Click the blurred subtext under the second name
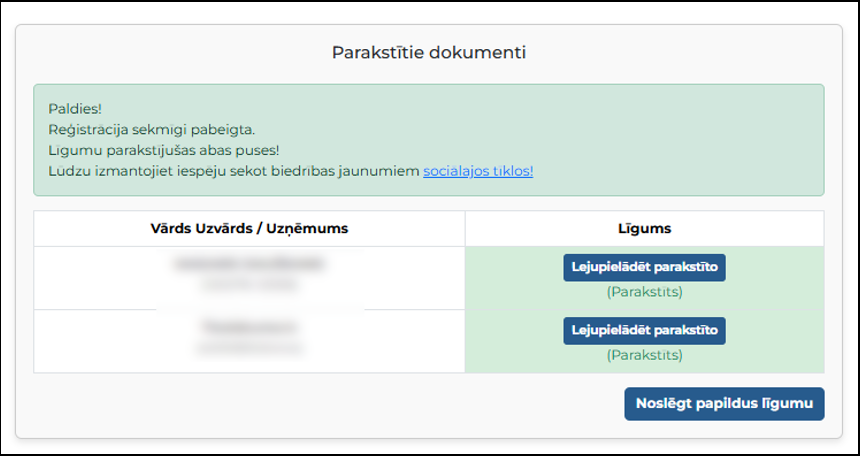The height and width of the screenshot is (457, 860). (249, 348)
